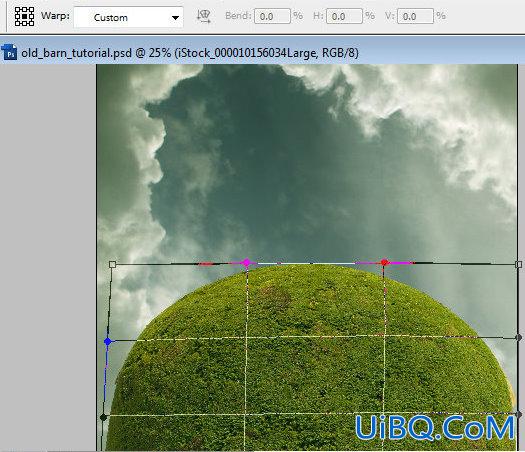Click the Photoshop file icon in the tab
This screenshot has width=525, height=452.
(9, 52)
